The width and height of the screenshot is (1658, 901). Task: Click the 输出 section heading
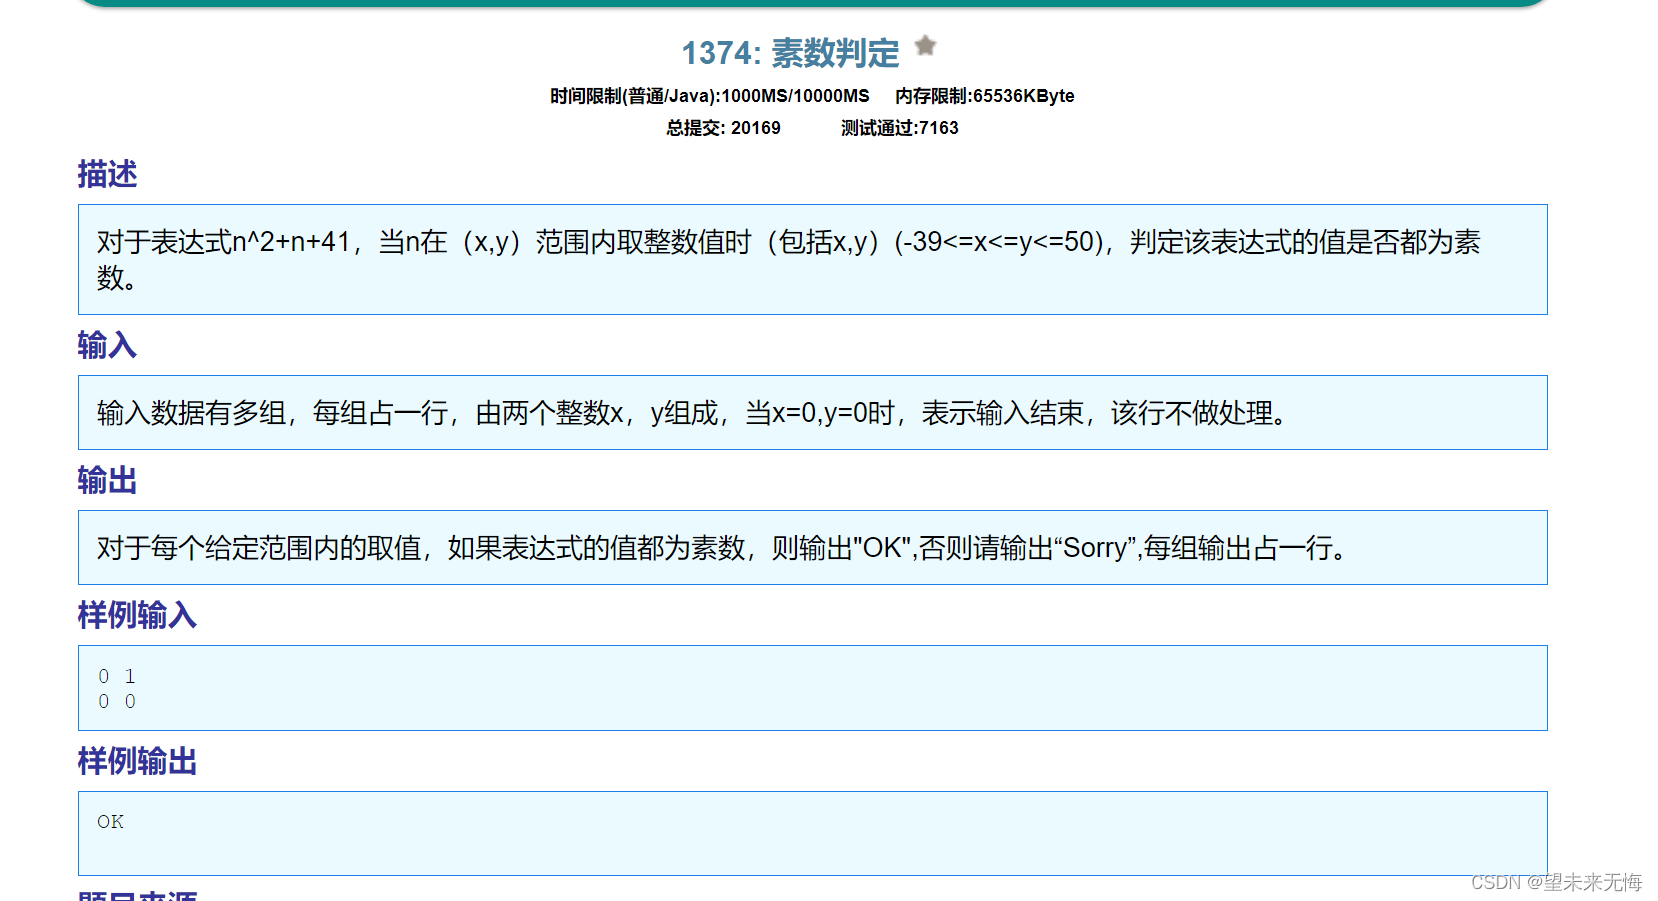pyautogui.click(x=105, y=481)
